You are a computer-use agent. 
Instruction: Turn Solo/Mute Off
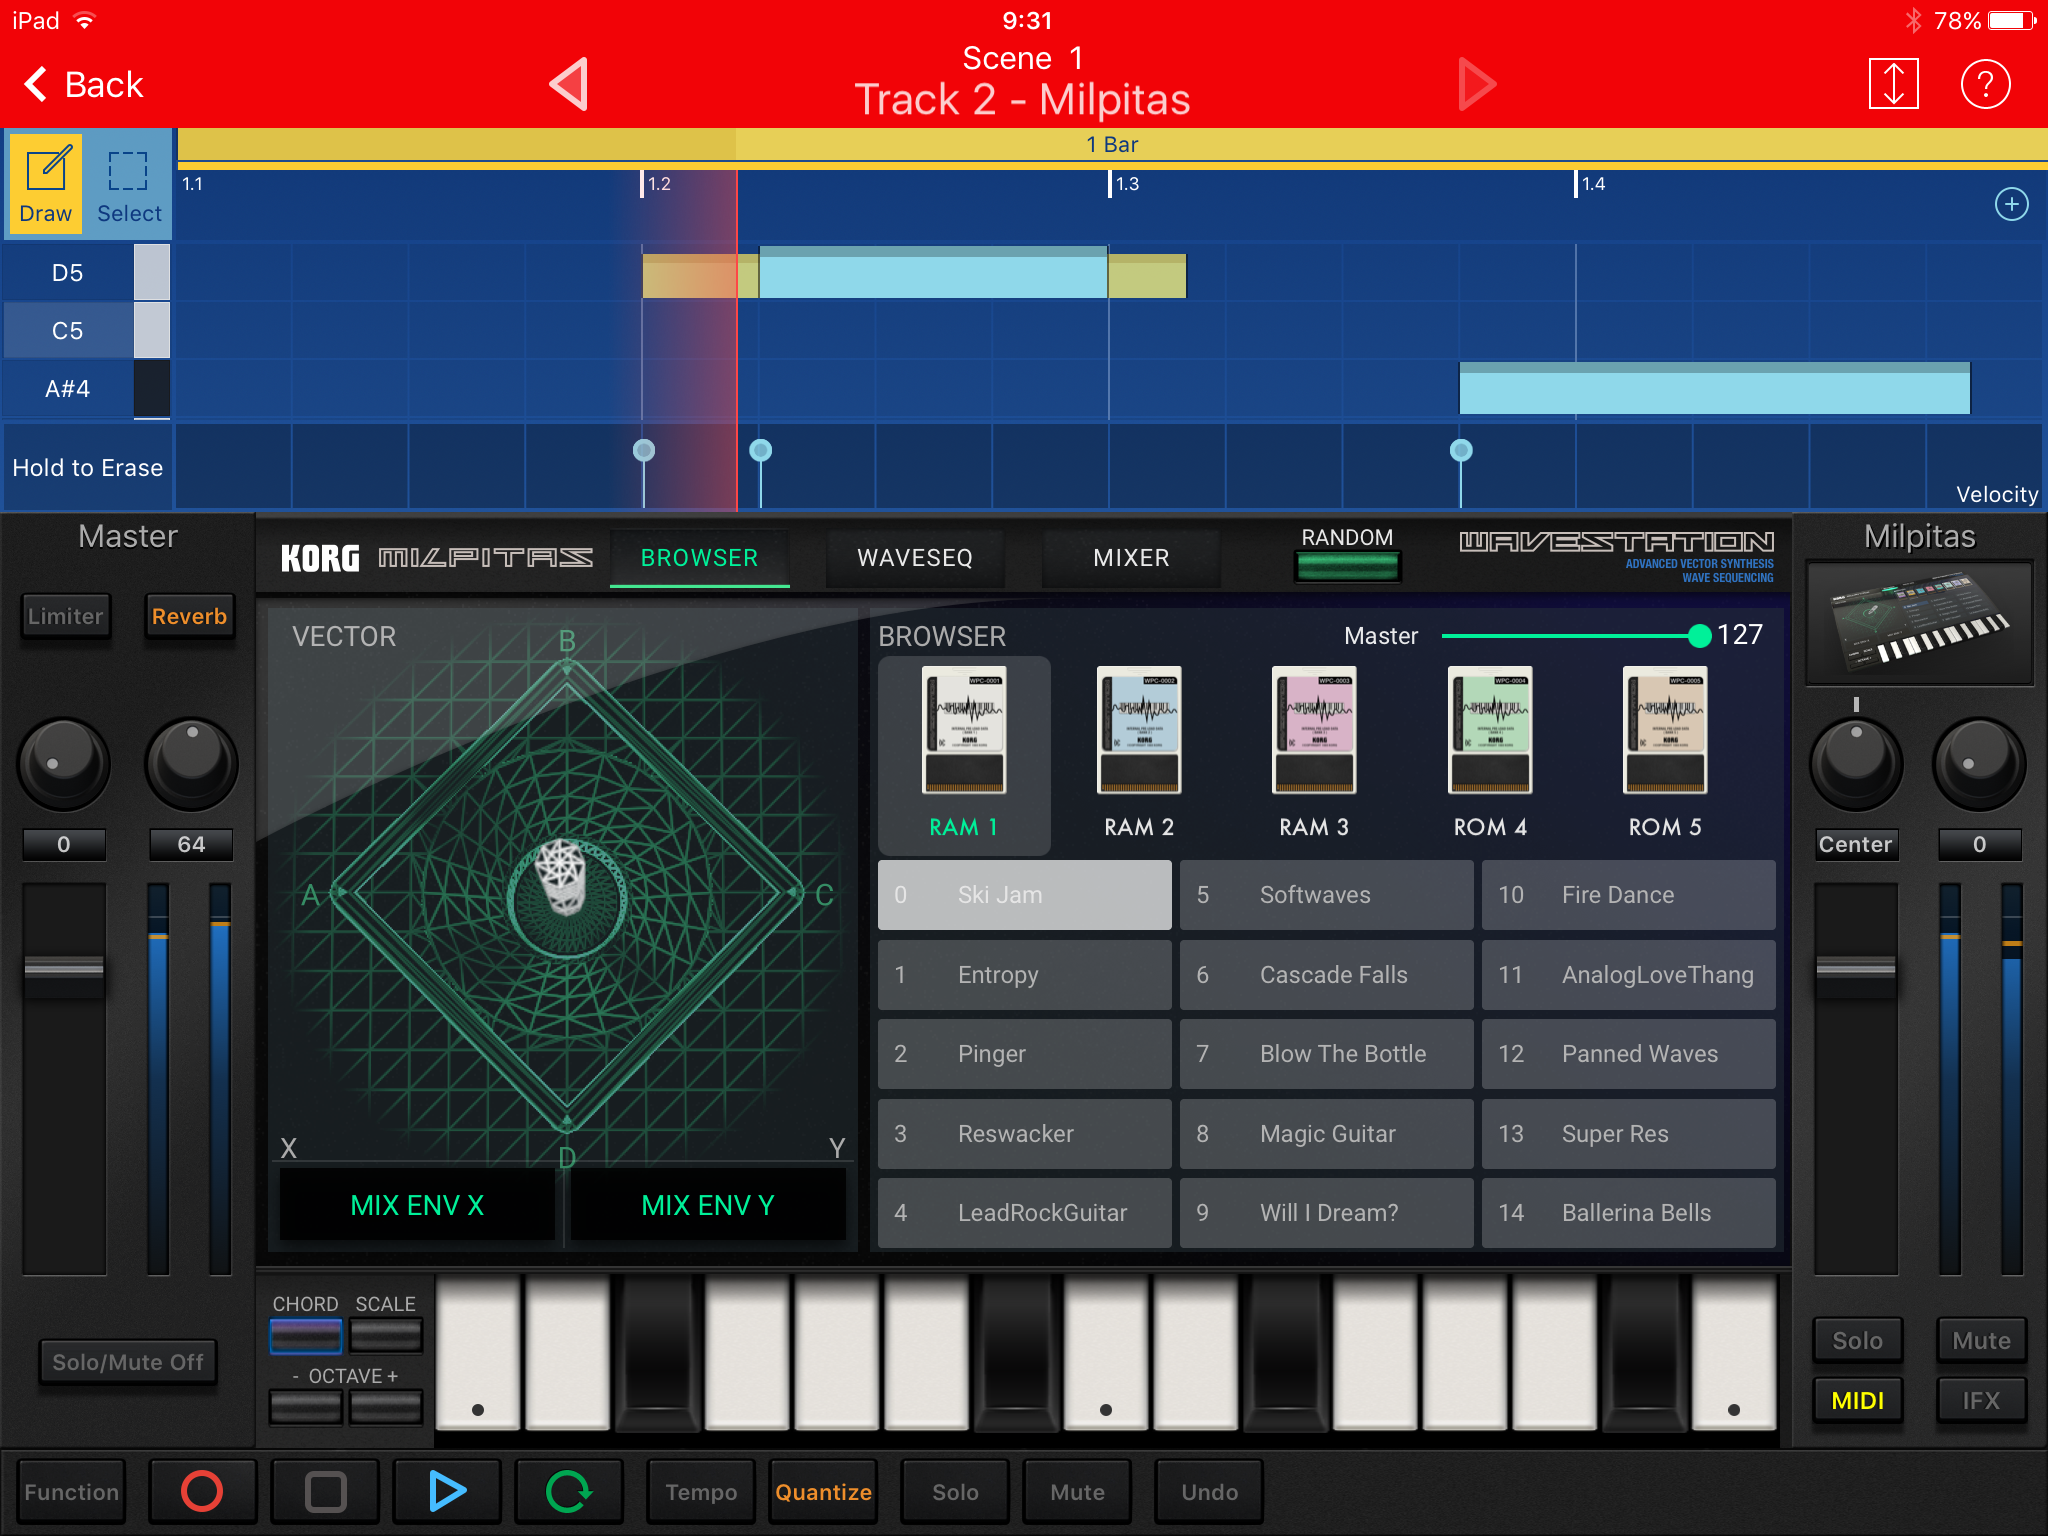coord(128,1362)
